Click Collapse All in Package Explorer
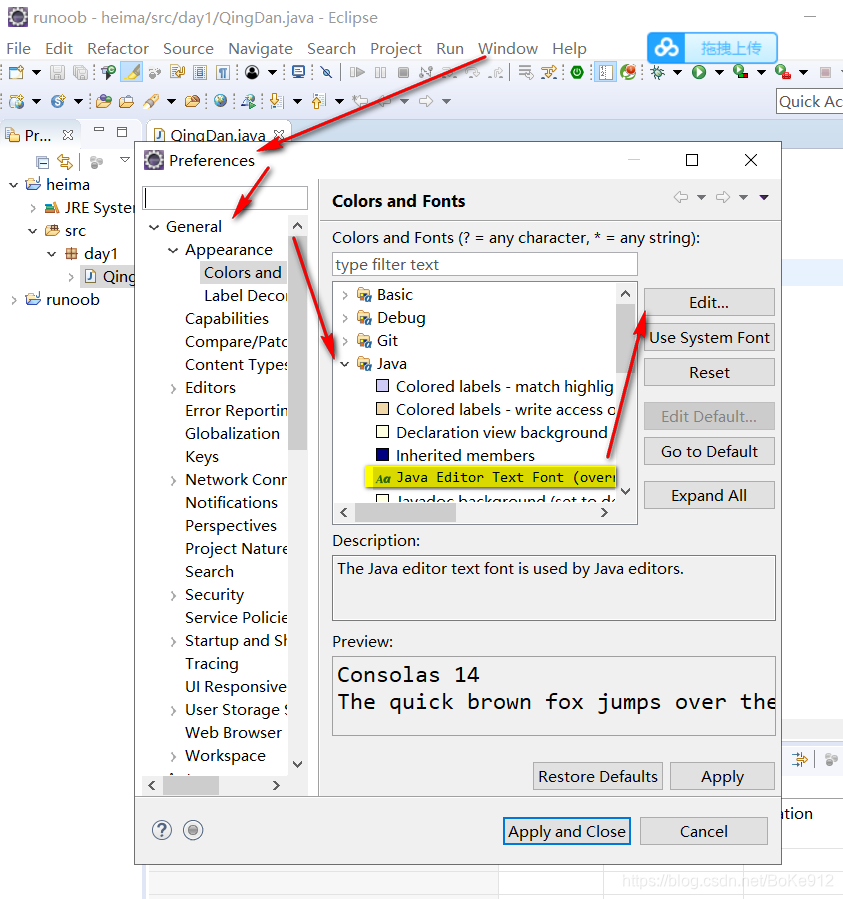Screen dimensions: 843x899 pyautogui.click(x=42, y=162)
